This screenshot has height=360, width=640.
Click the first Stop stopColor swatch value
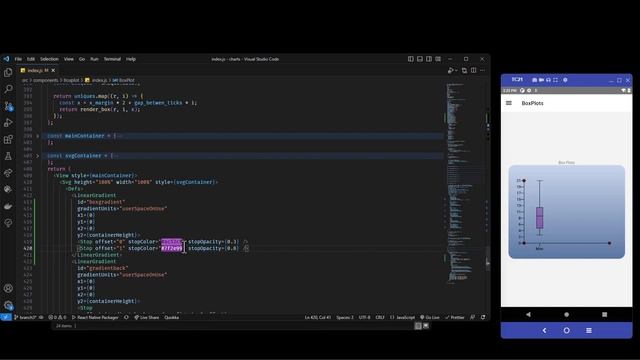pos(171,242)
